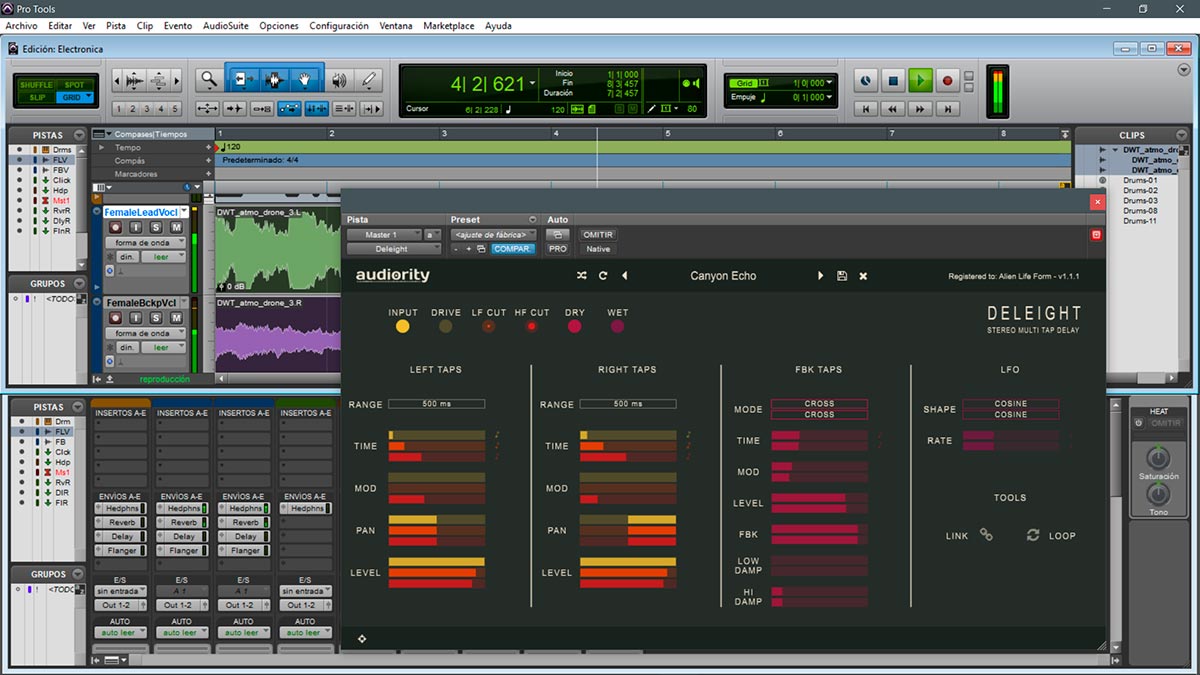Click the Go to End transport button

coord(948,108)
